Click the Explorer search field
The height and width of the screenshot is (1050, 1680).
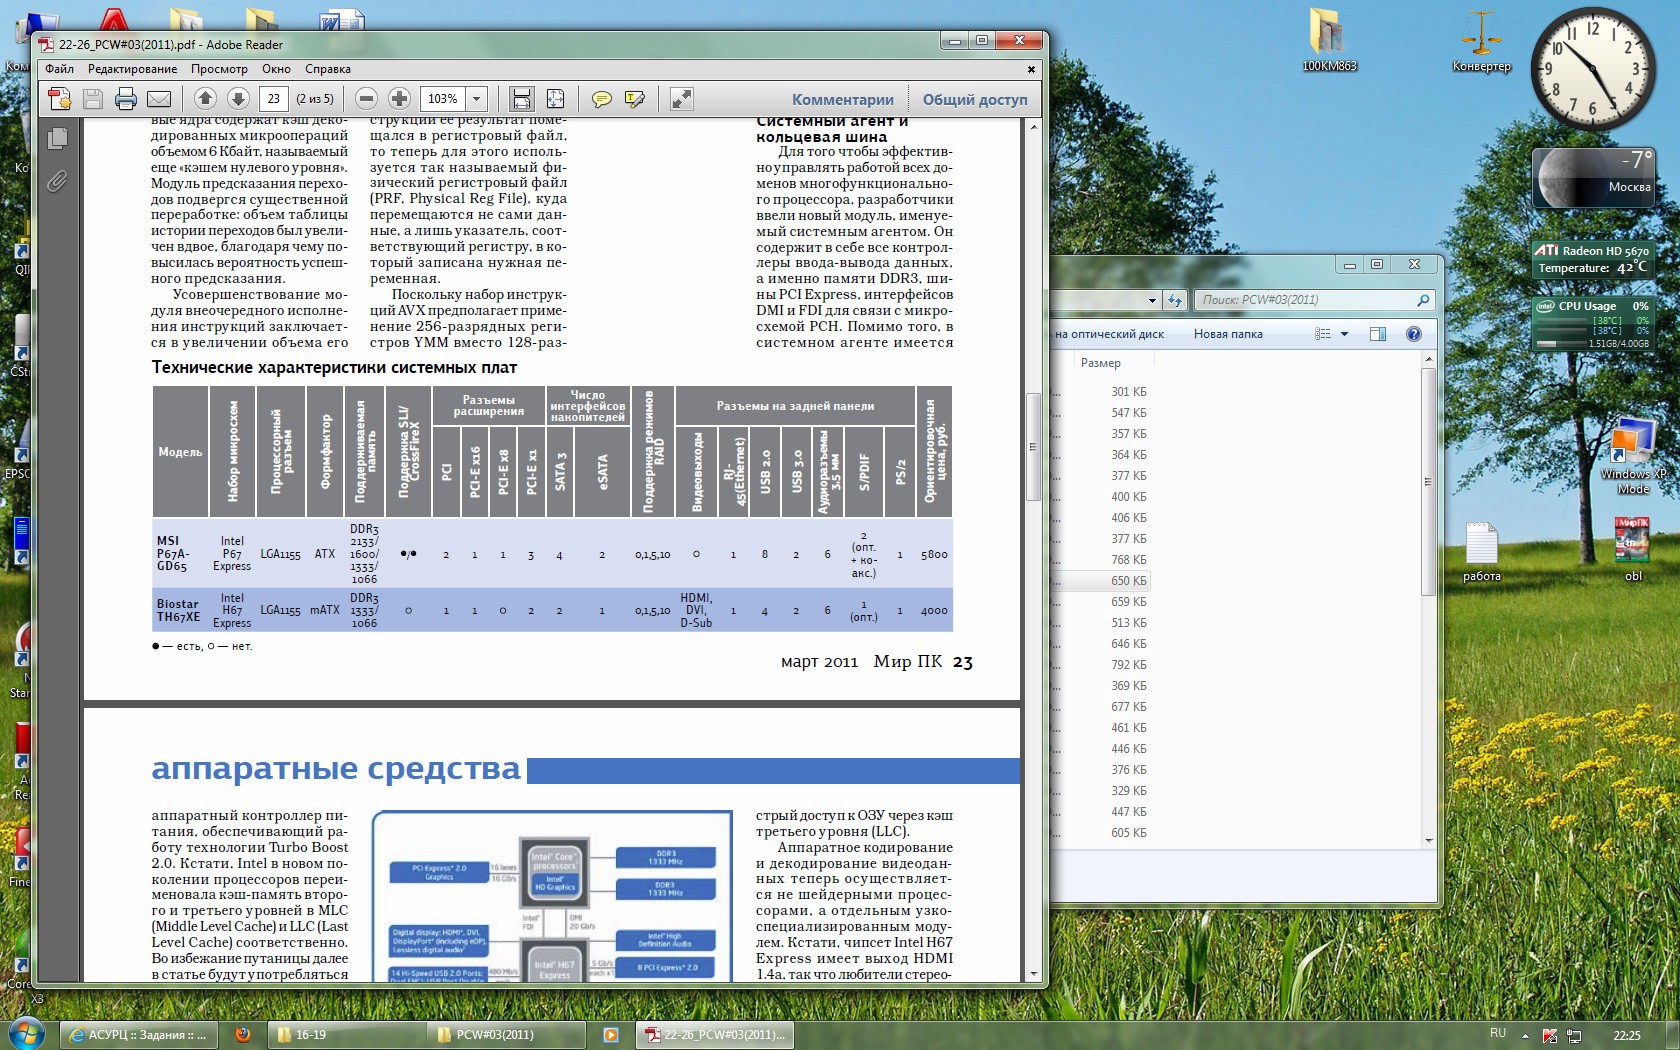click(1305, 300)
